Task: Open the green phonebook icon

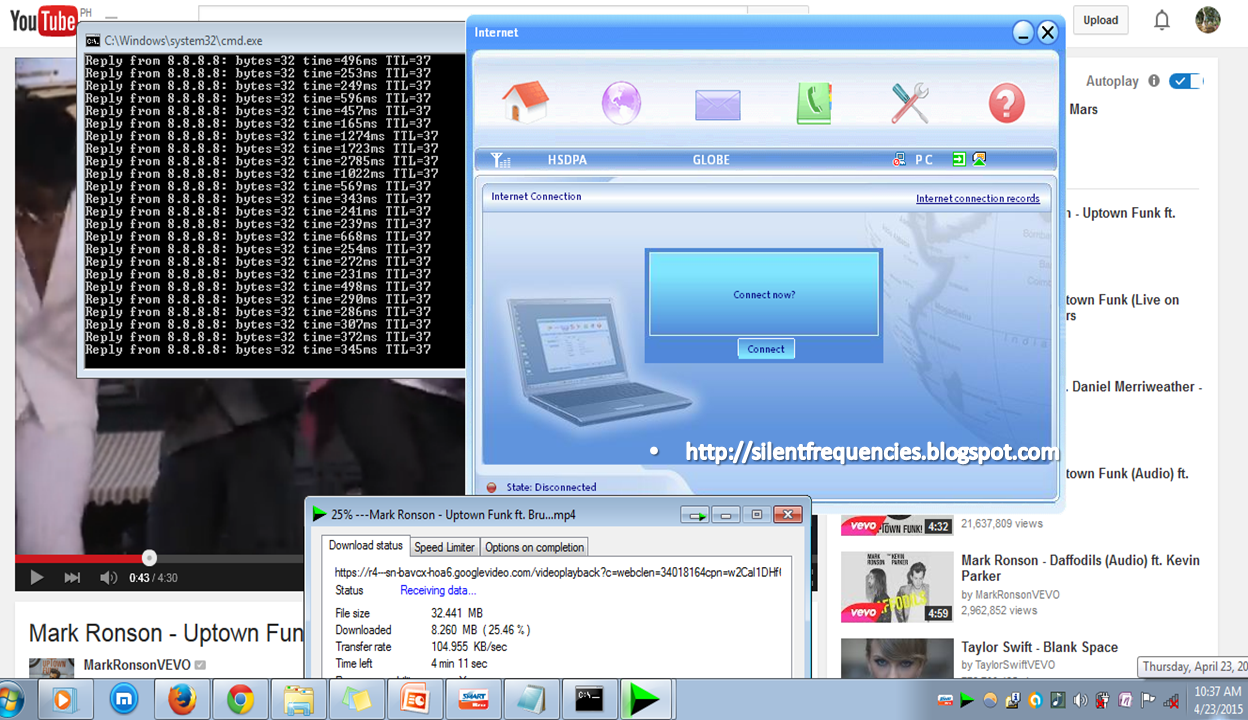Action: [814, 103]
